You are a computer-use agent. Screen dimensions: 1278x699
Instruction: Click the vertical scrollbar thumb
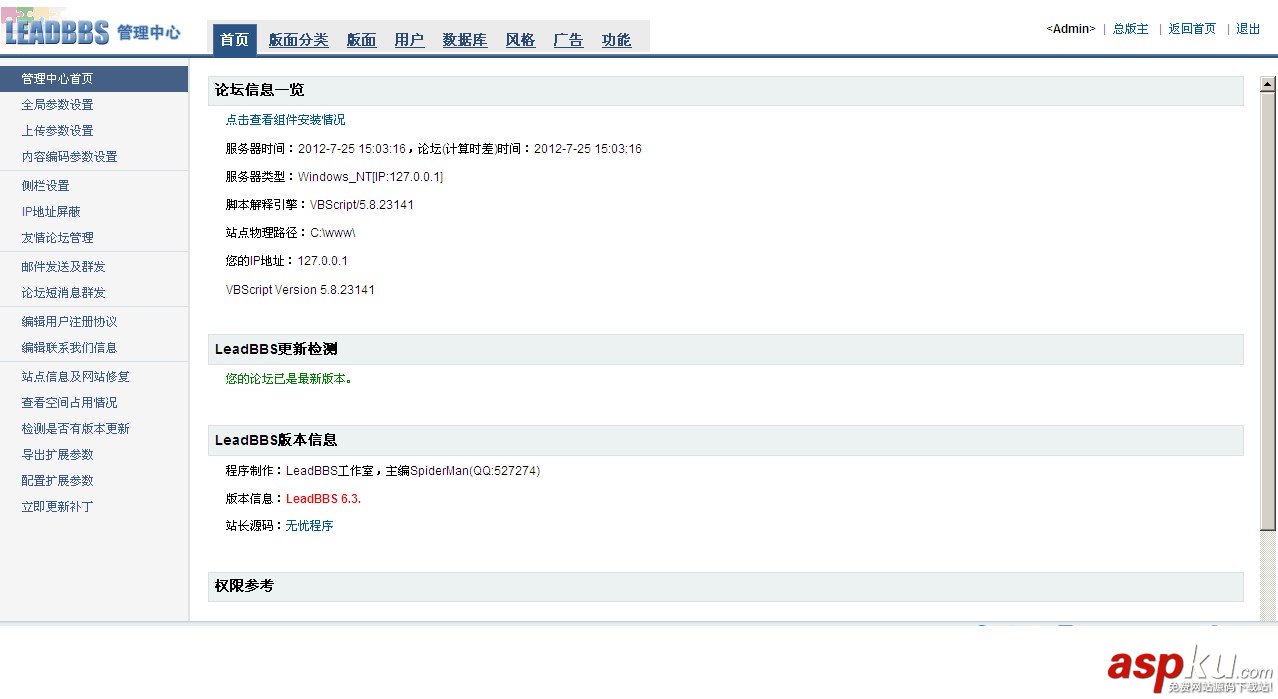coord(1268,310)
